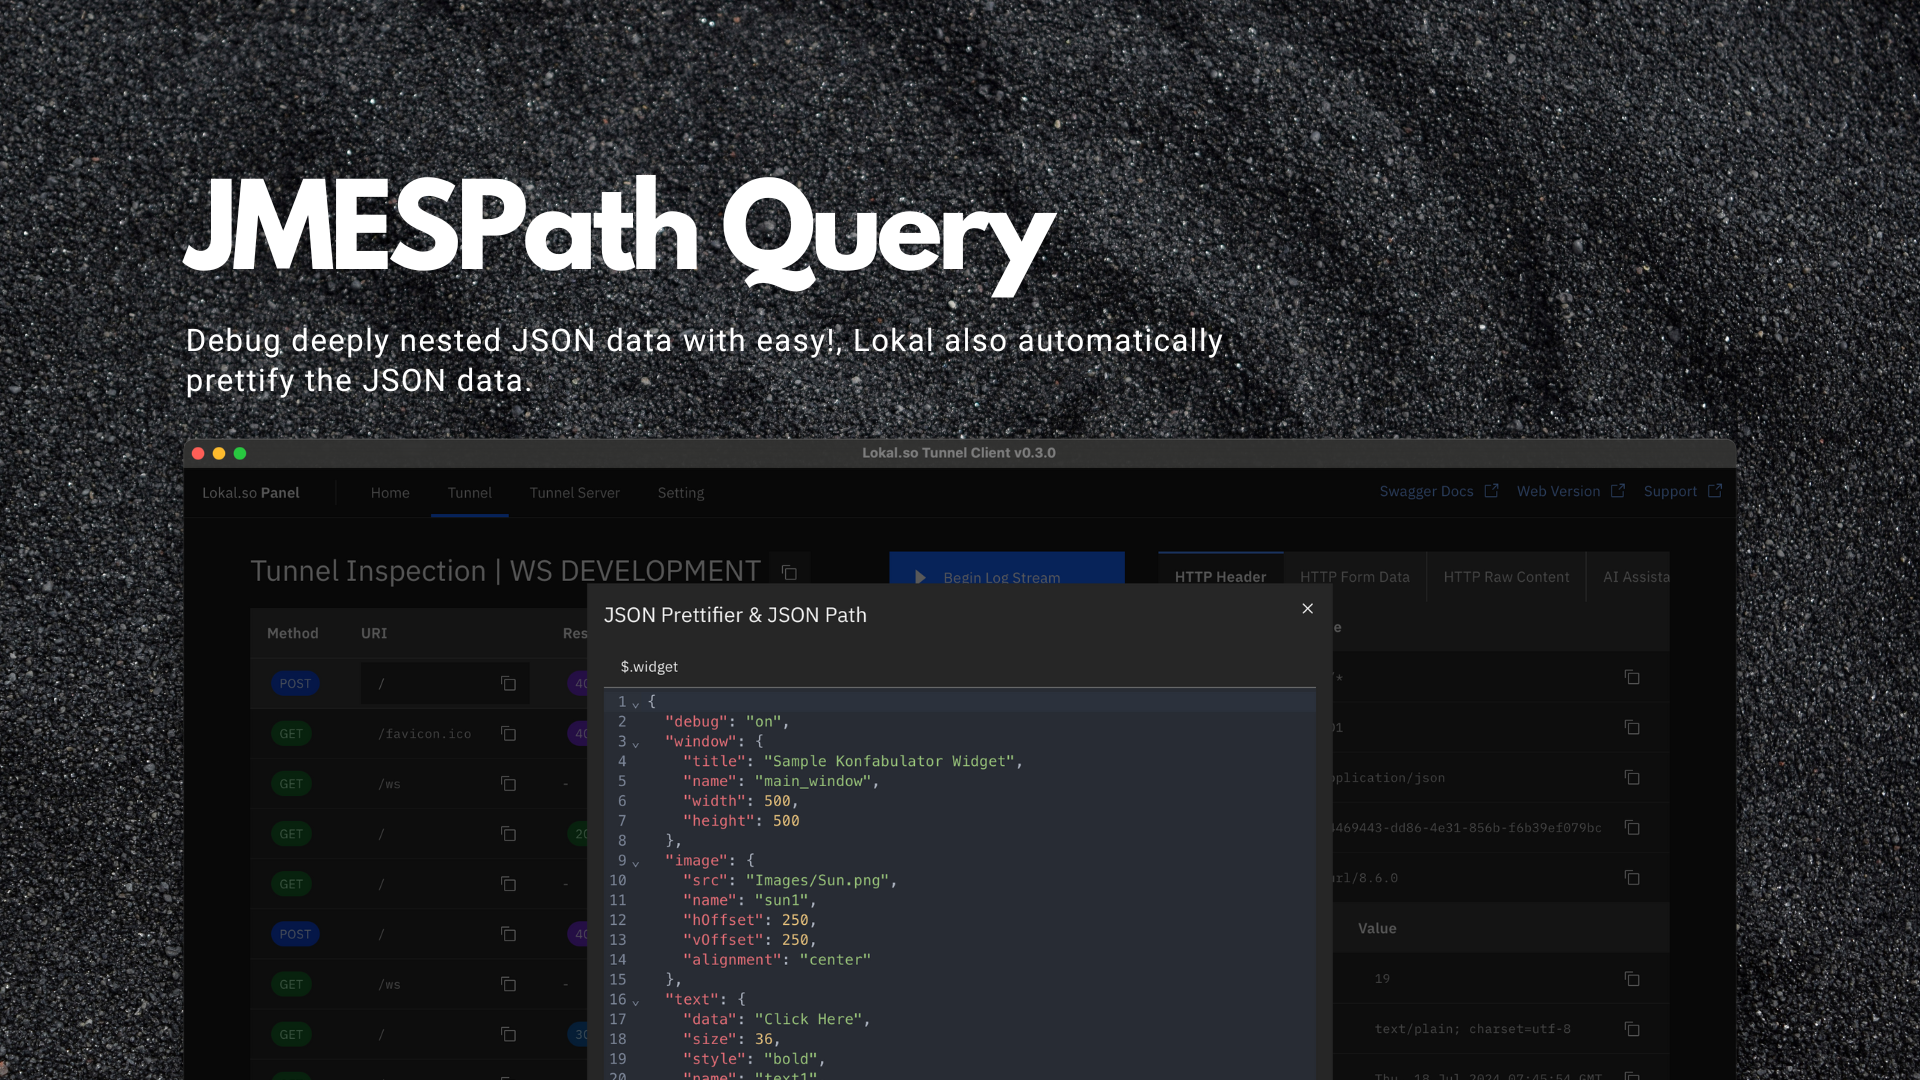Copy the tunnel inspection title icon
Screen dimensions: 1920x1080
(789, 572)
